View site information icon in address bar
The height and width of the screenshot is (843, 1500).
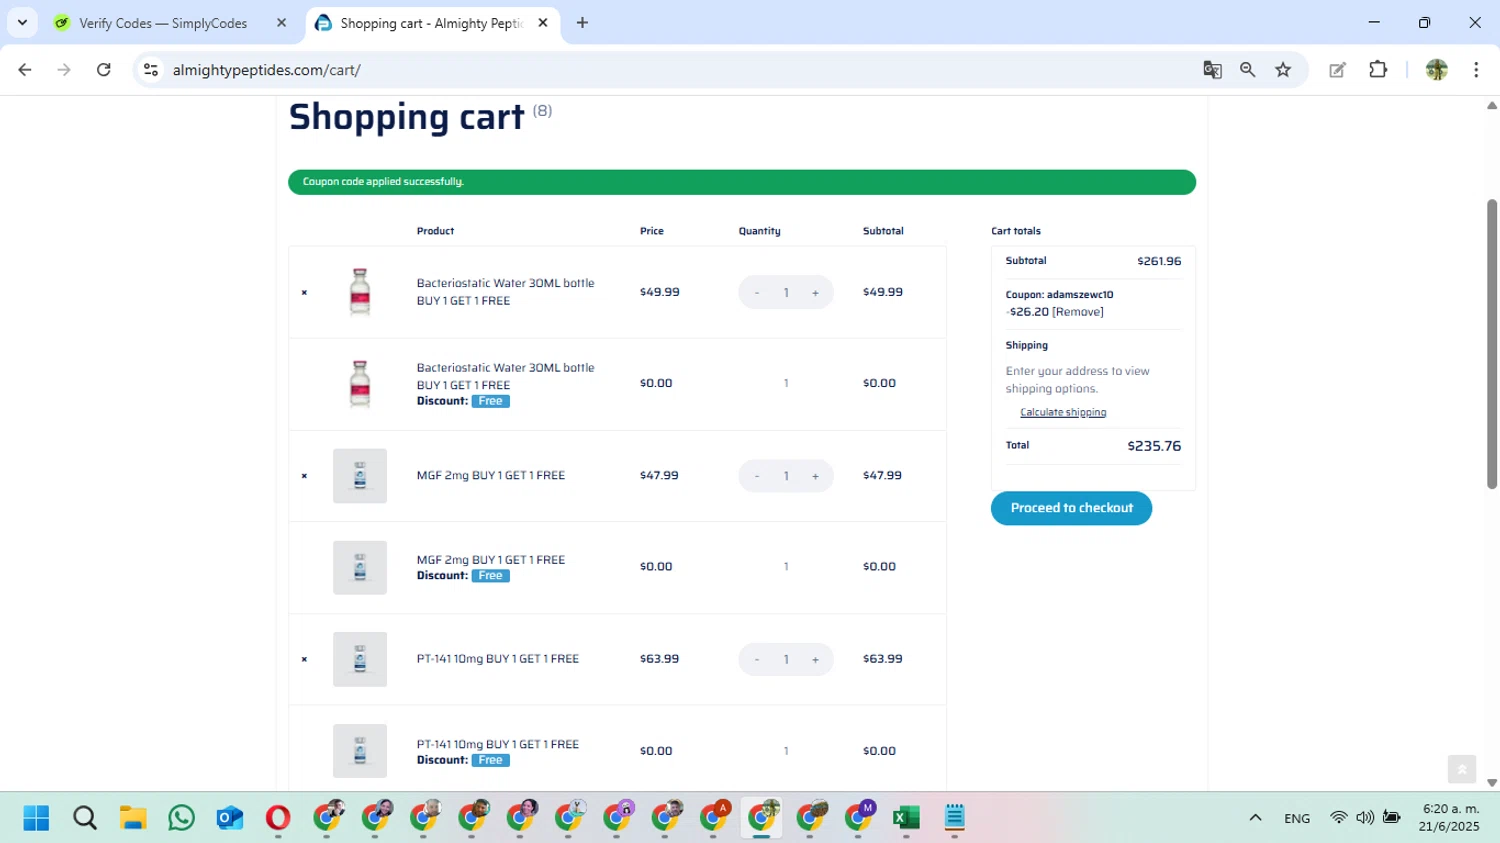[x=151, y=70]
